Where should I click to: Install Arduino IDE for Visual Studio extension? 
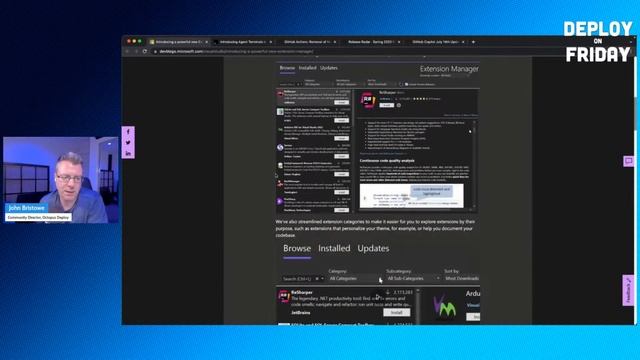(x=341, y=138)
